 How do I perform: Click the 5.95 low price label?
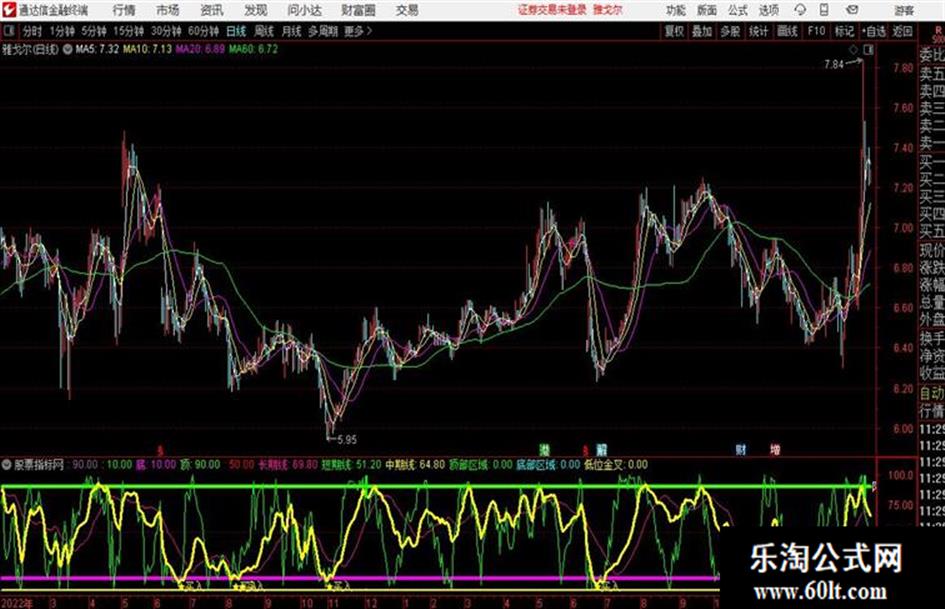click(x=347, y=440)
